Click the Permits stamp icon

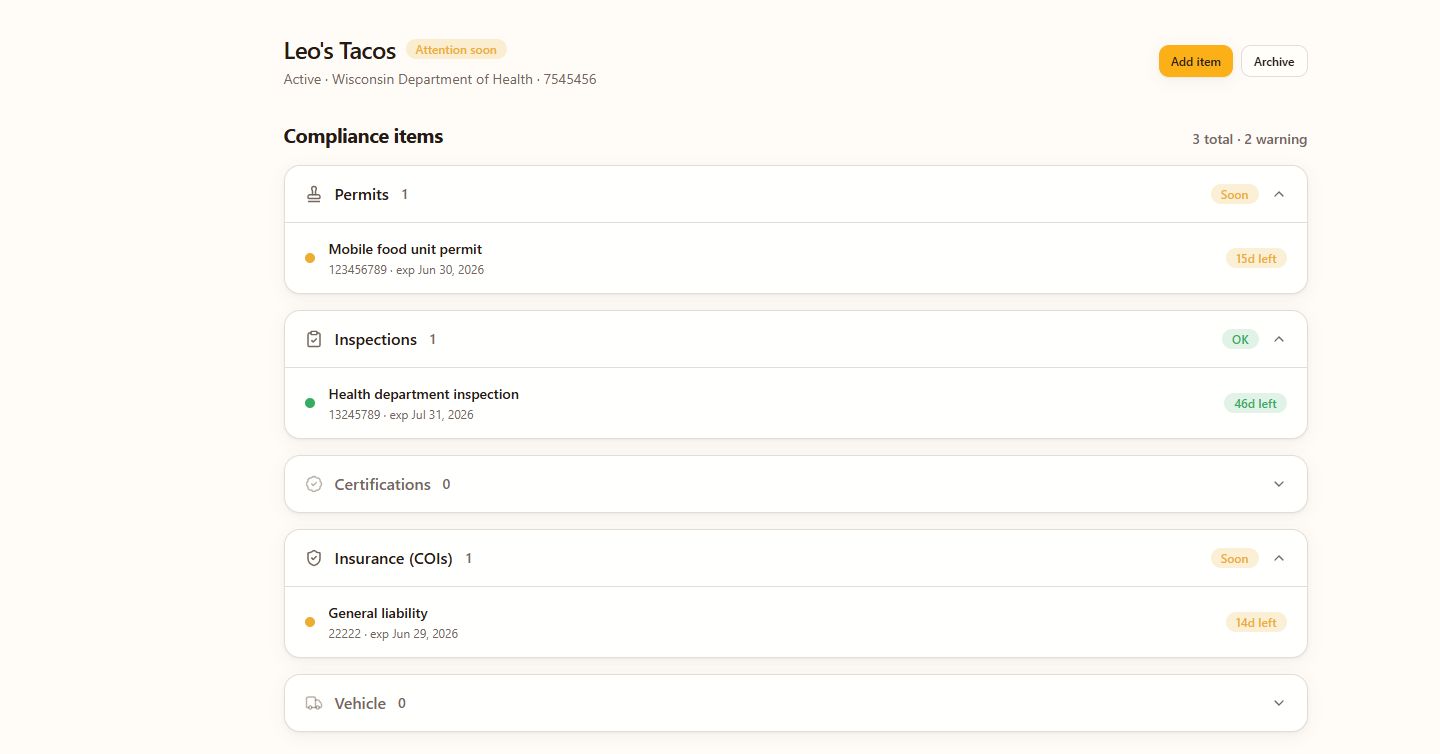[x=314, y=195]
